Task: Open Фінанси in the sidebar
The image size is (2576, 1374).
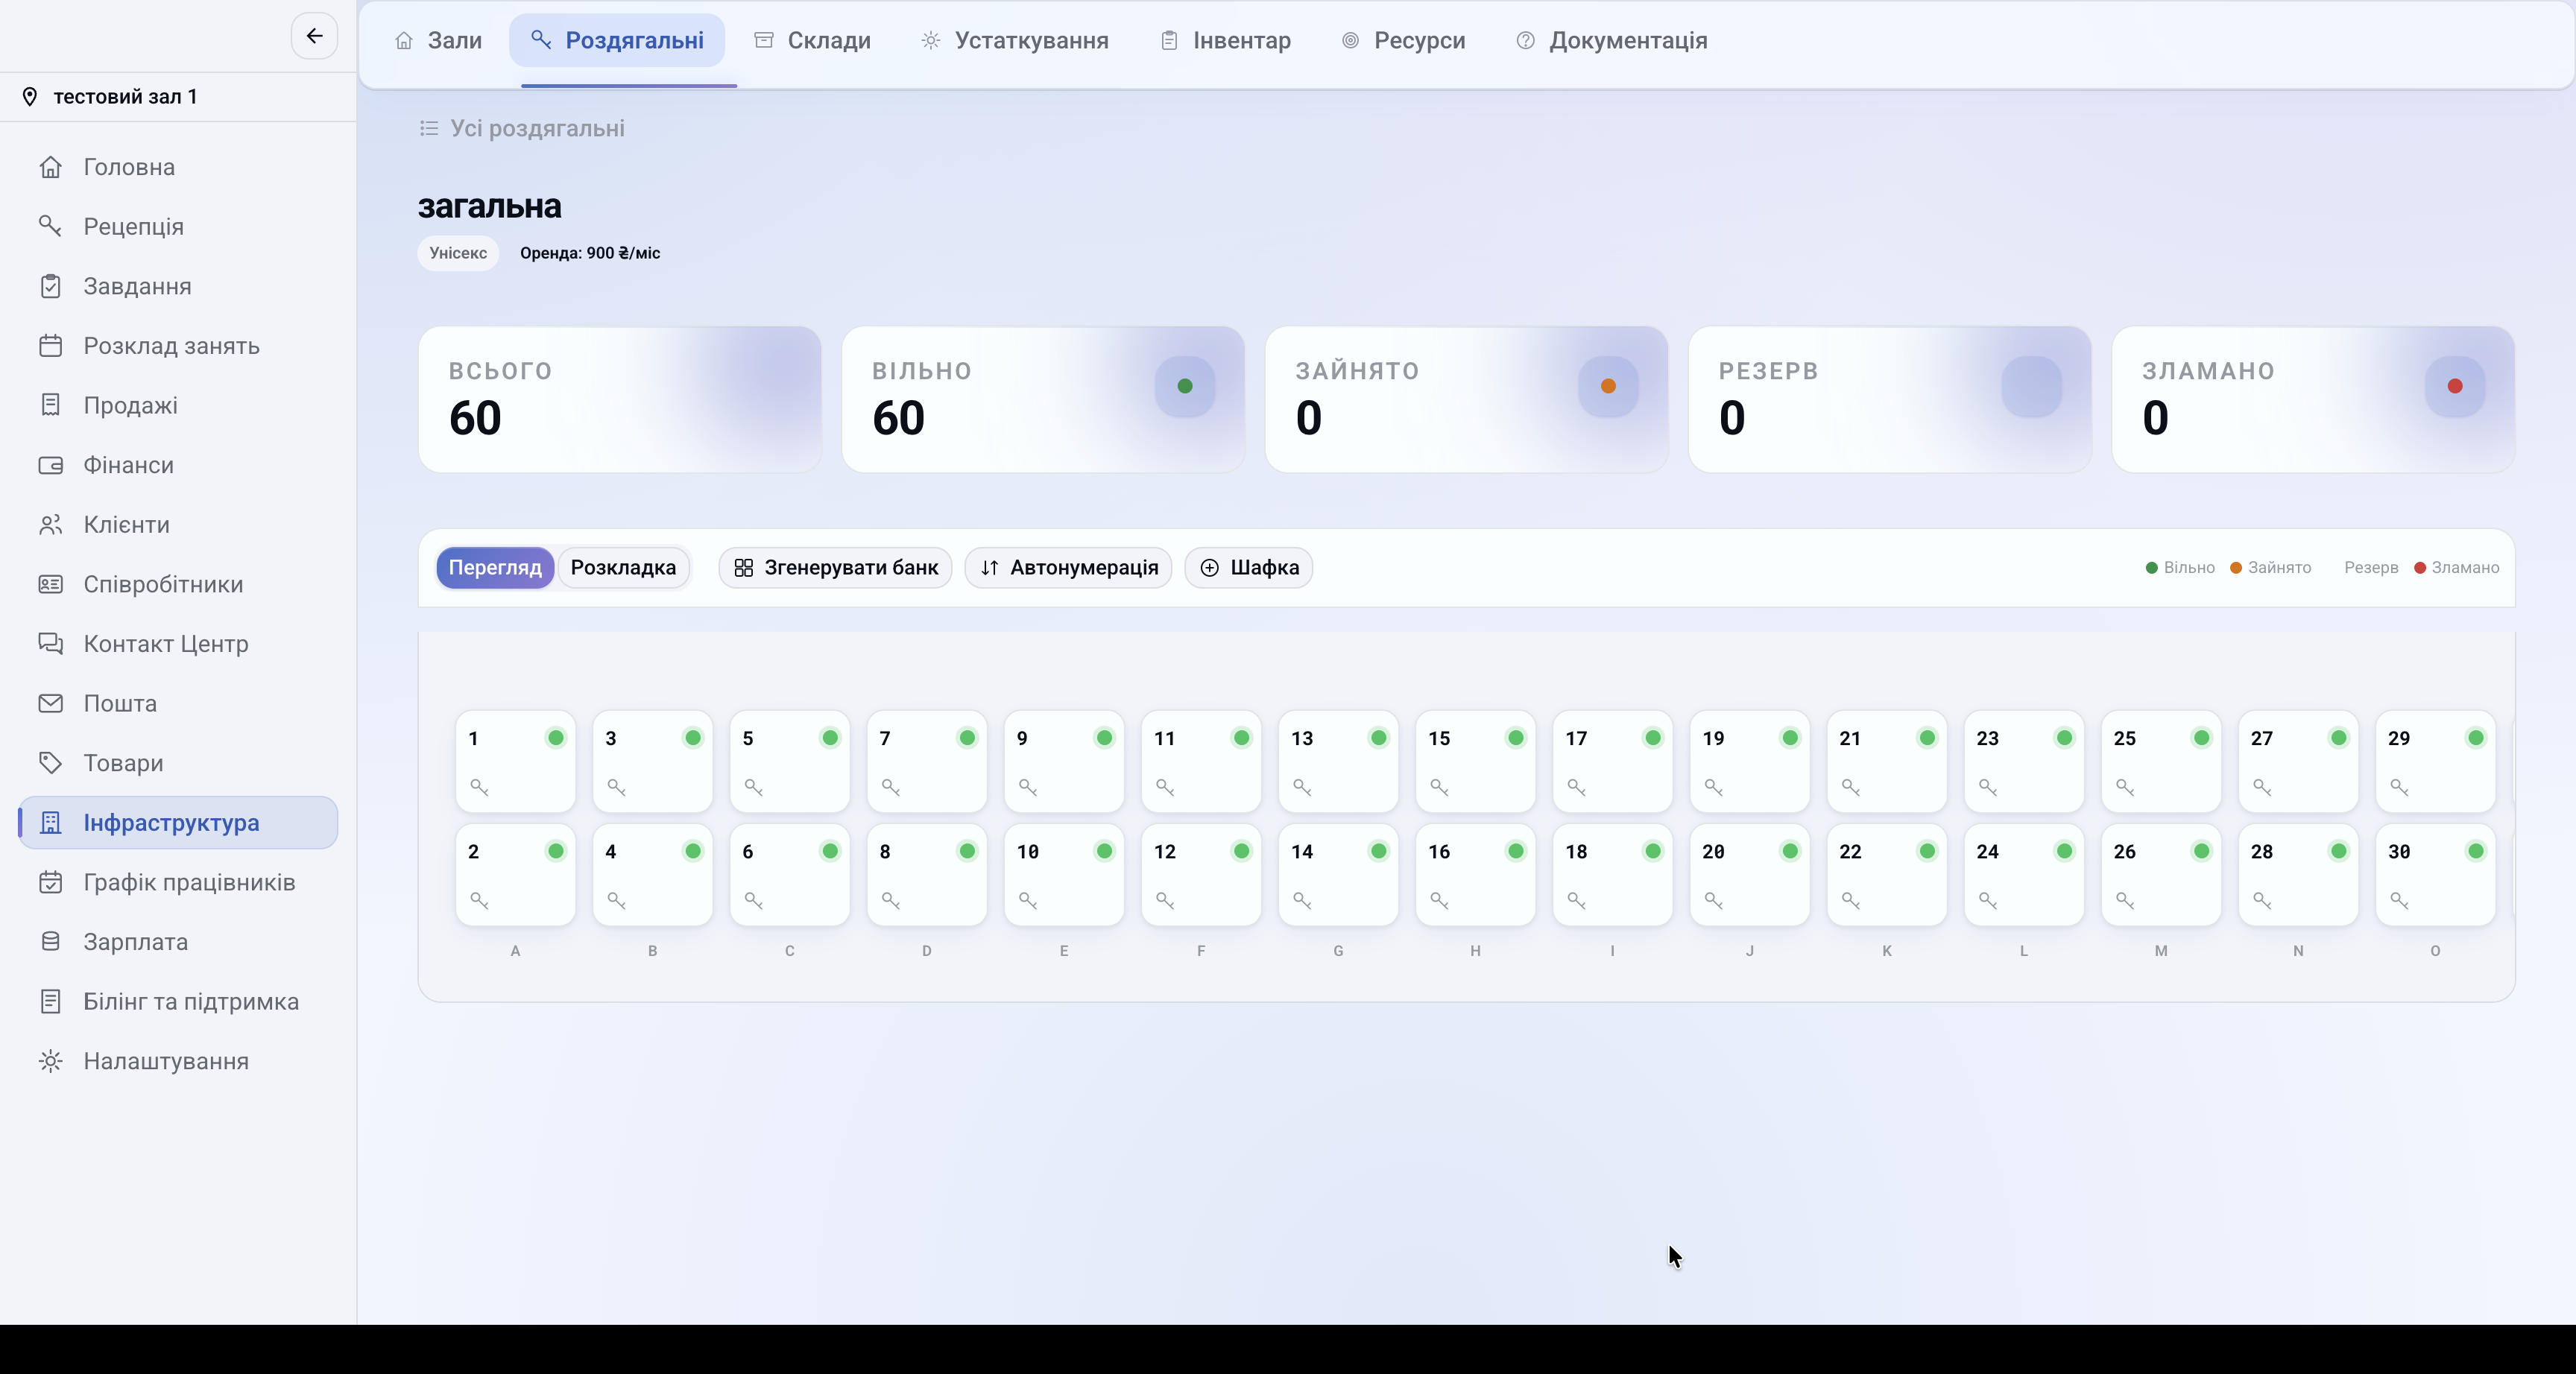Action: (x=178, y=465)
